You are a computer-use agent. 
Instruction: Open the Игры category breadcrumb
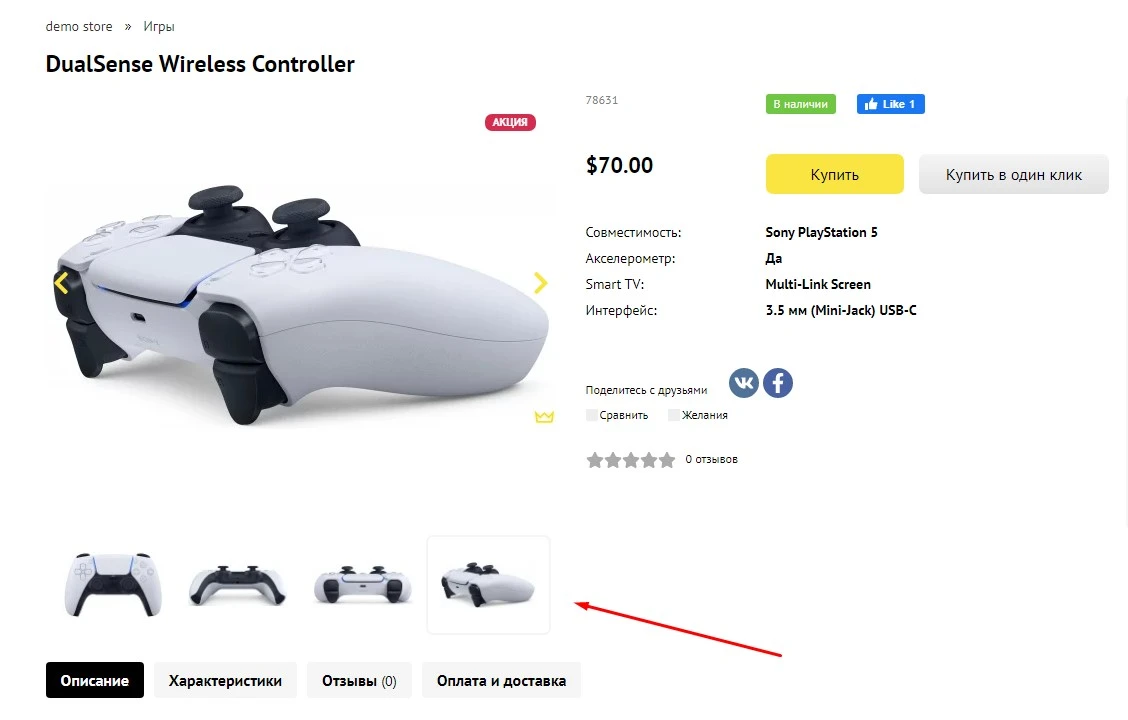[159, 27]
